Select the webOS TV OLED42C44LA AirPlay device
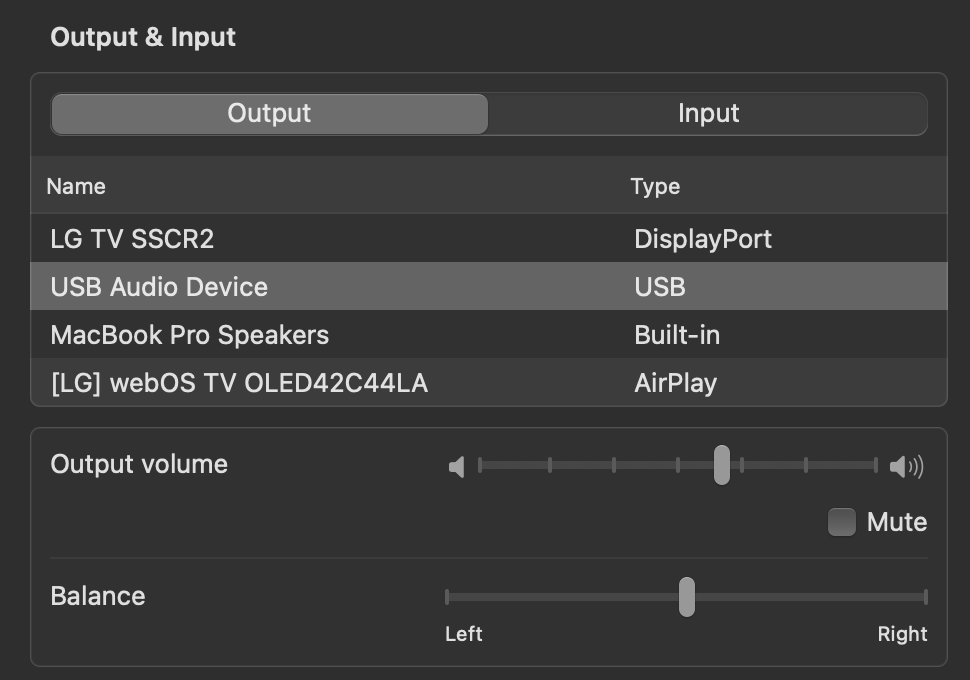 click(239, 383)
